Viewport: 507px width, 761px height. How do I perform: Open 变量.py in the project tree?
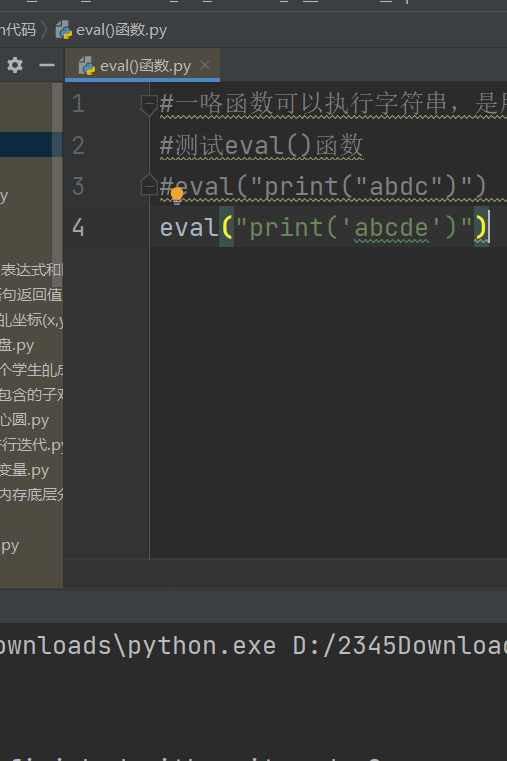pyautogui.click(x=25, y=470)
